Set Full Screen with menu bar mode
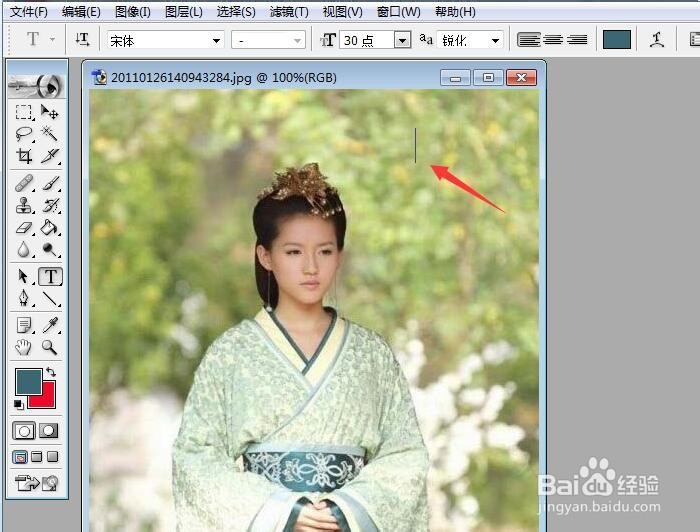 37,457
